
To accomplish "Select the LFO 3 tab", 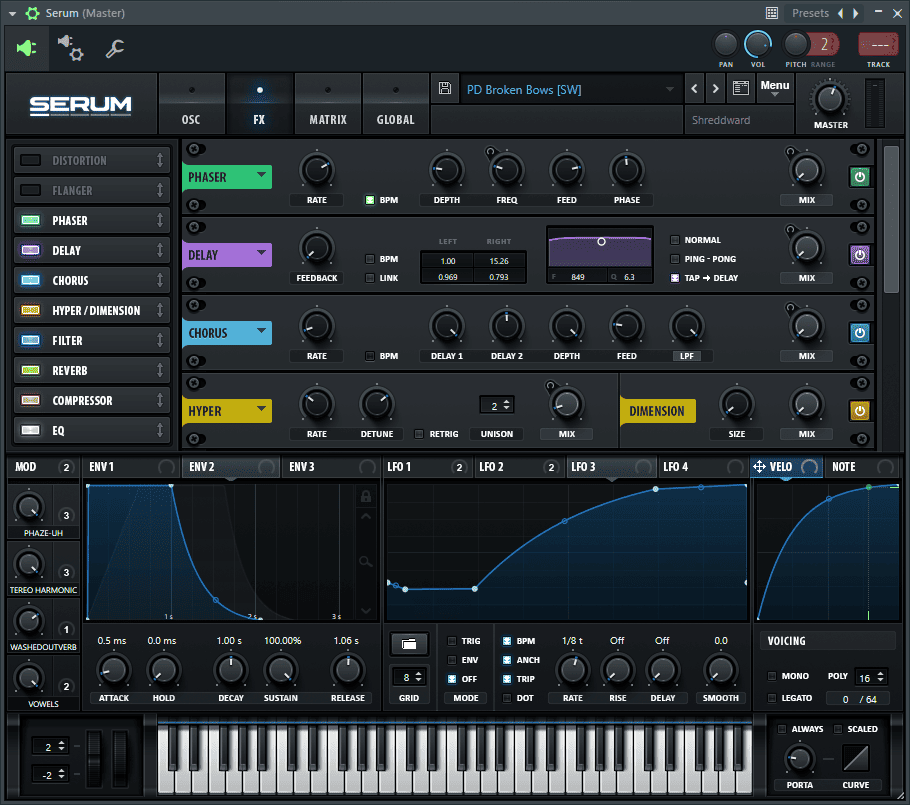I will [x=612, y=467].
